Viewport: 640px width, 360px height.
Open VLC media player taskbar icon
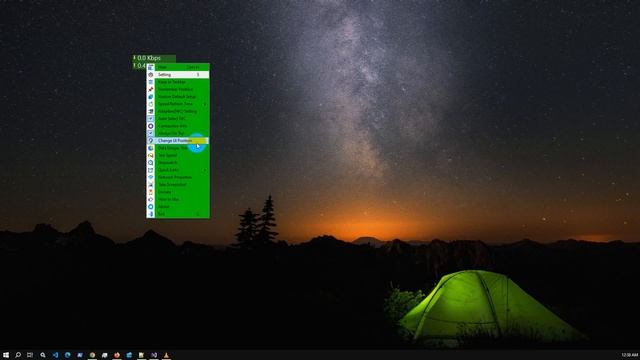tap(166, 355)
